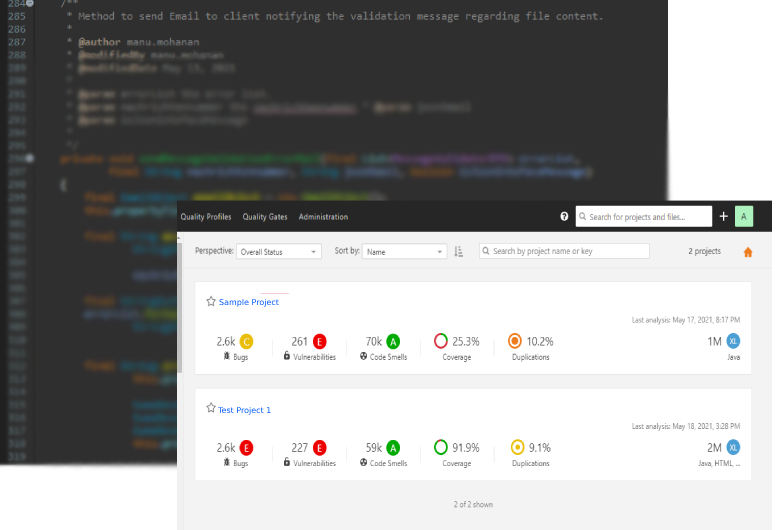
Task: Open the Sample Project link
Action: 249,302
